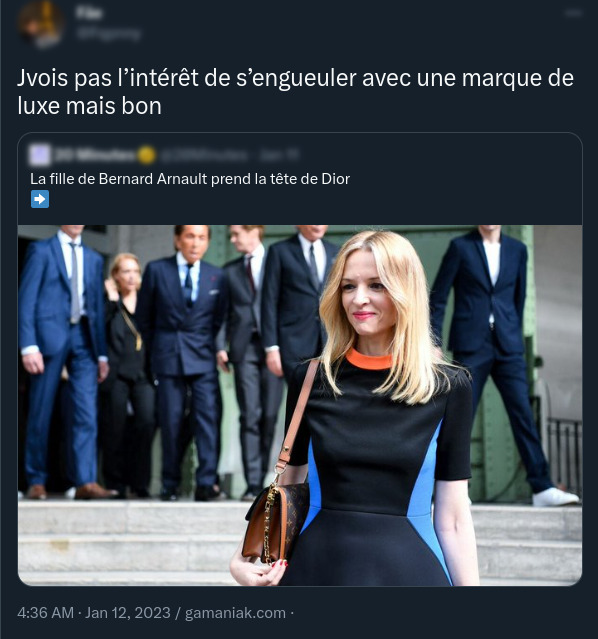The height and width of the screenshot is (639, 598).
Task: Open the quoted account's blurred @handle
Action: click(x=203, y=155)
